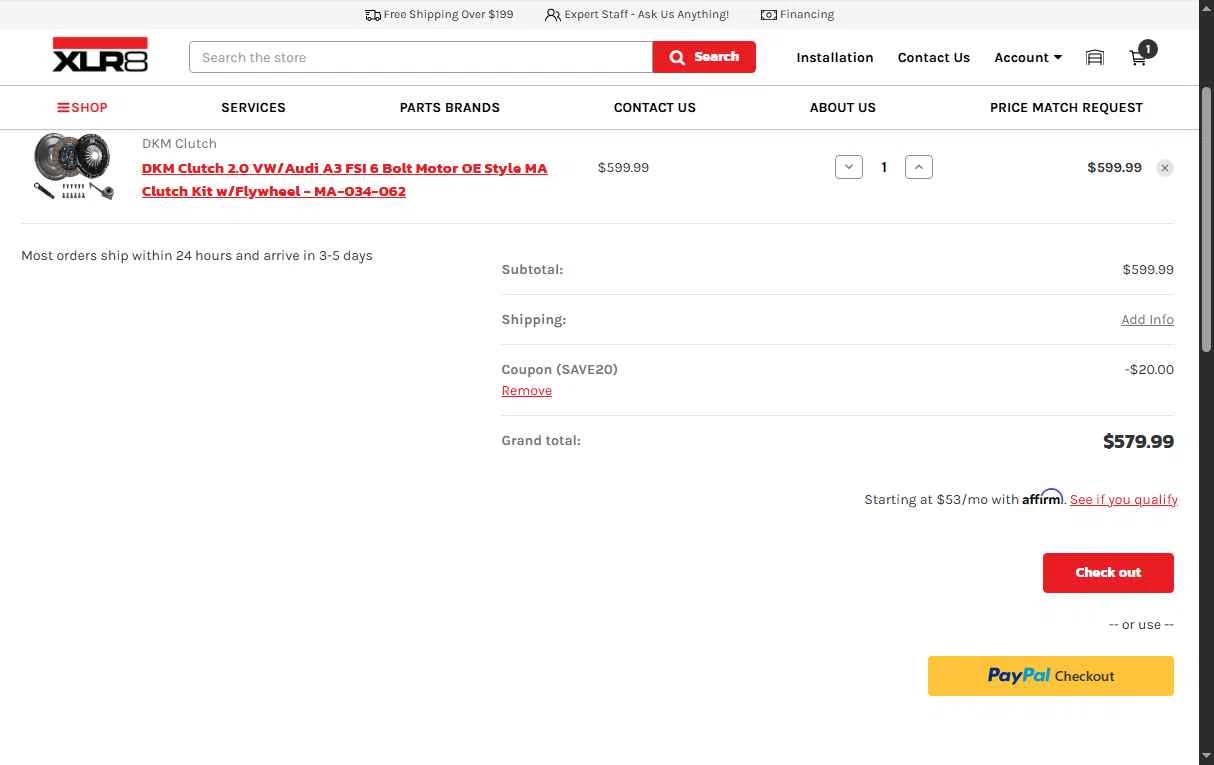Decrease quantity with the down arrow

coord(849,167)
